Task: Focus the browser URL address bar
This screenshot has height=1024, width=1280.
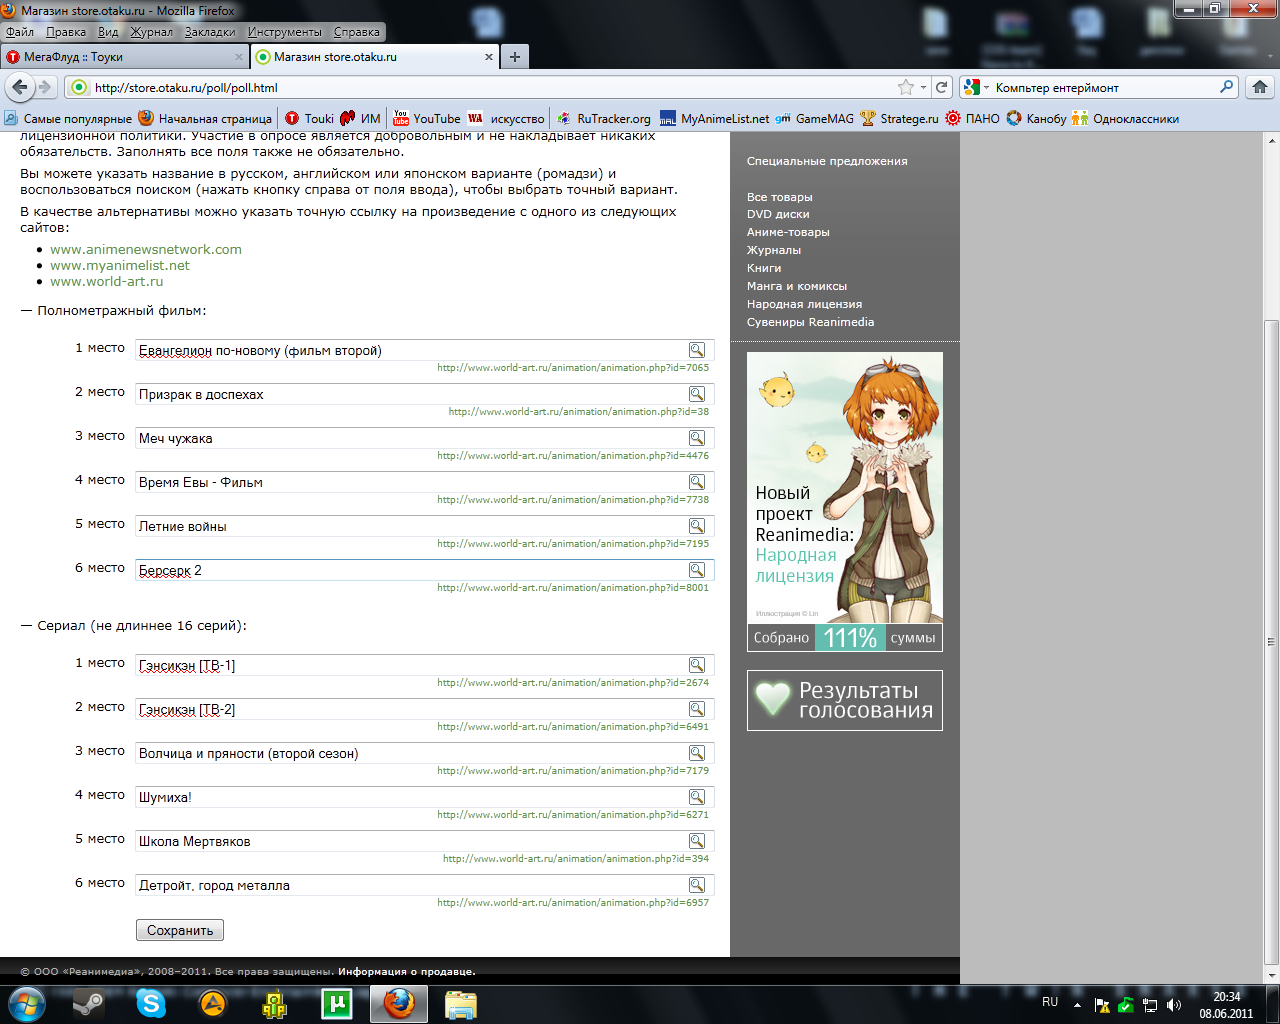Action: click(x=490, y=87)
